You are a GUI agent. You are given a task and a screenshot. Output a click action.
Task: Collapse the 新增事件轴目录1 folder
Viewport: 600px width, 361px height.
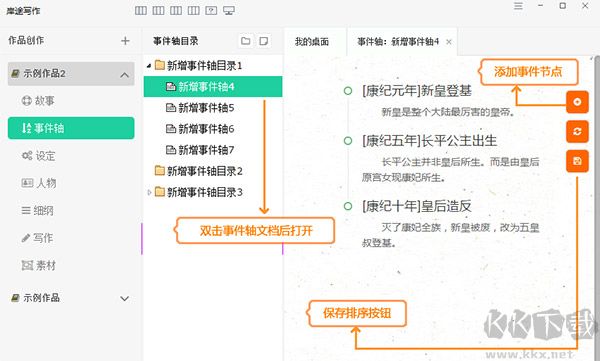pos(149,66)
